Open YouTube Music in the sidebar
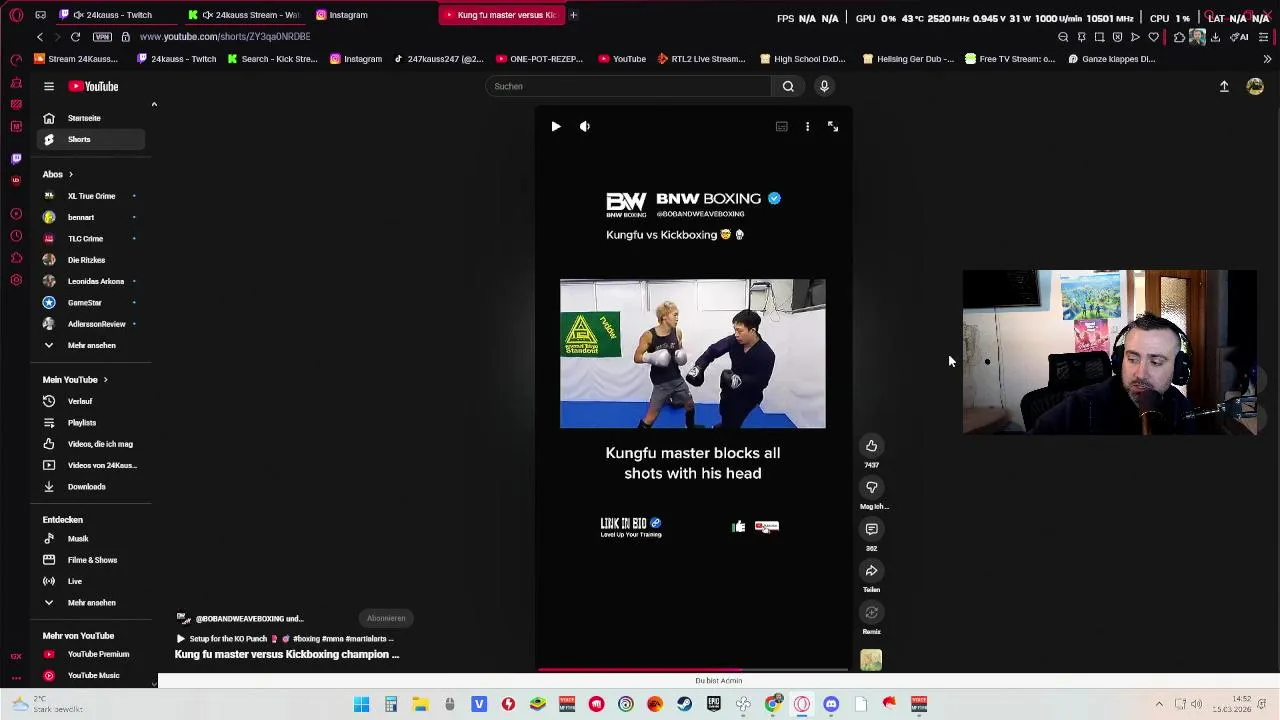Screen dimensions: 1280x720 point(92,675)
